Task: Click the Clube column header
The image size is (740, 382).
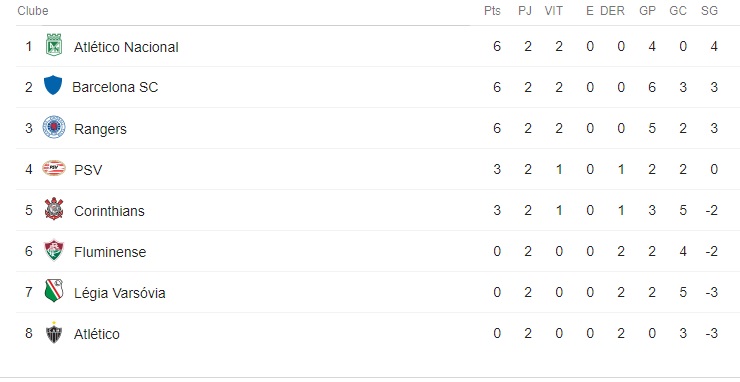Action: [x=33, y=11]
